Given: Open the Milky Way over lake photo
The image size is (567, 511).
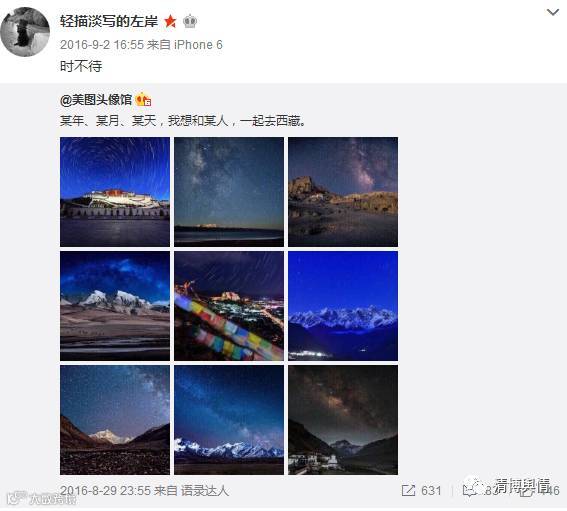Looking at the screenshot, I should [229, 192].
